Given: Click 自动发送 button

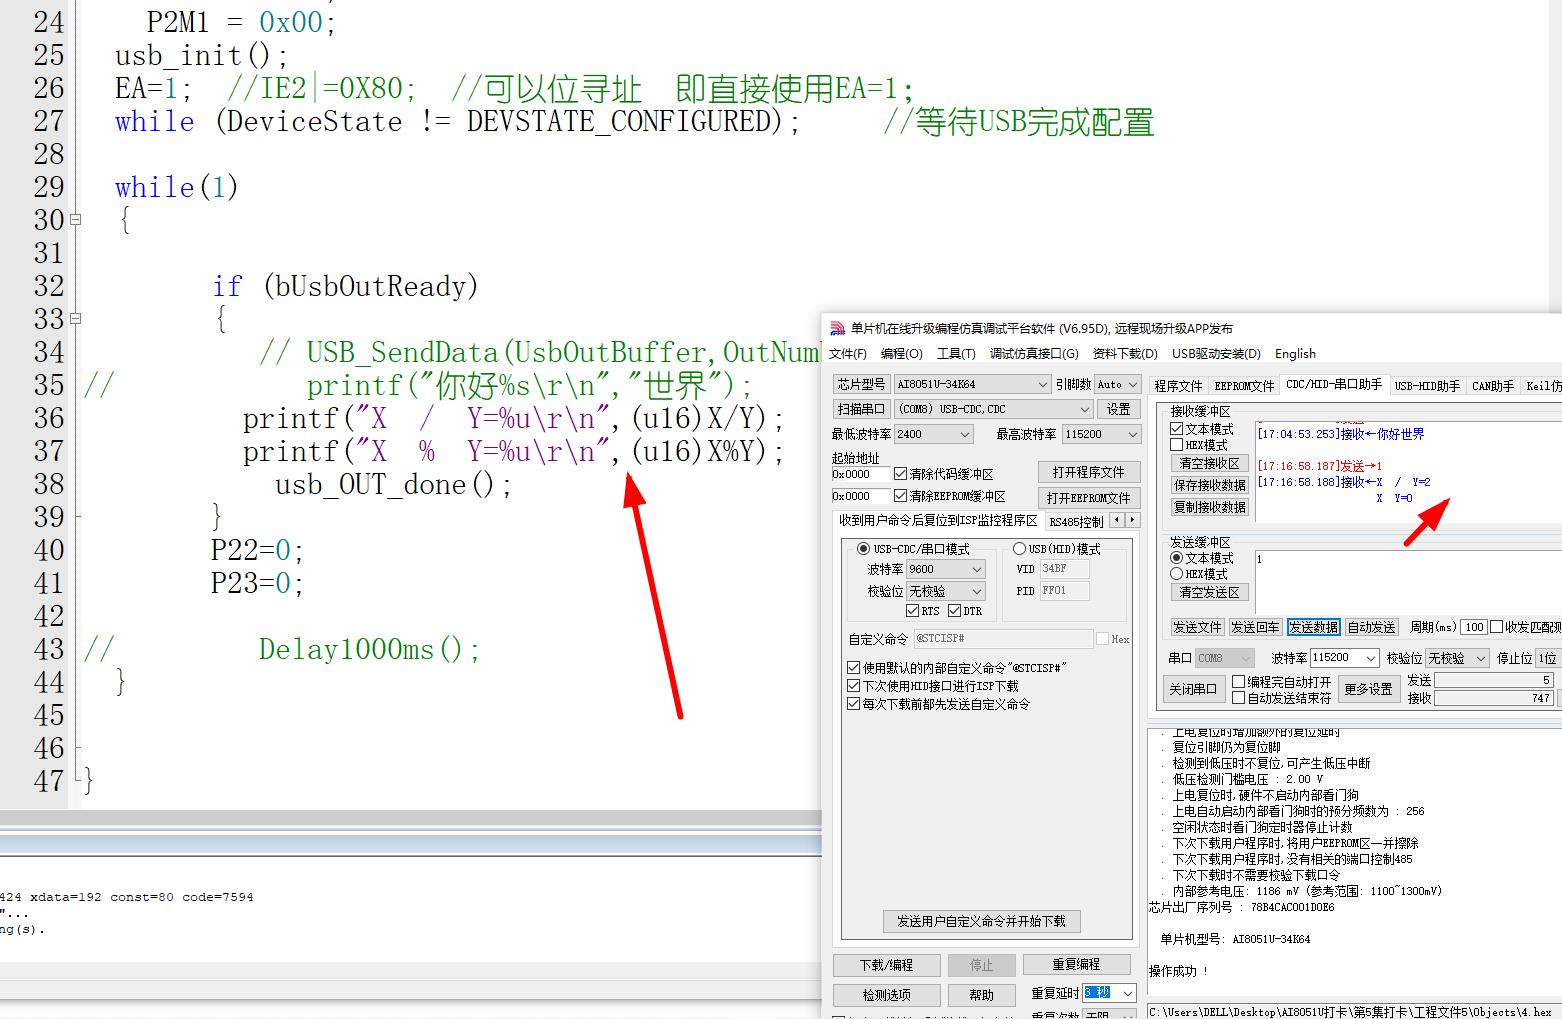Looking at the screenshot, I should pyautogui.click(x=1371, y=627).
